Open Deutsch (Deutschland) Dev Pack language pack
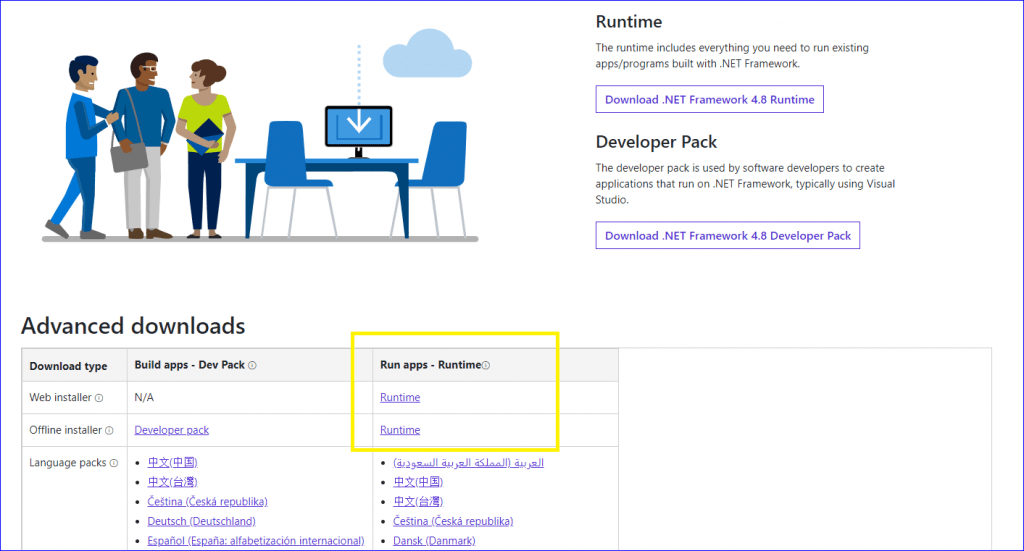The image size is (1024, 551). coord(201,521)
